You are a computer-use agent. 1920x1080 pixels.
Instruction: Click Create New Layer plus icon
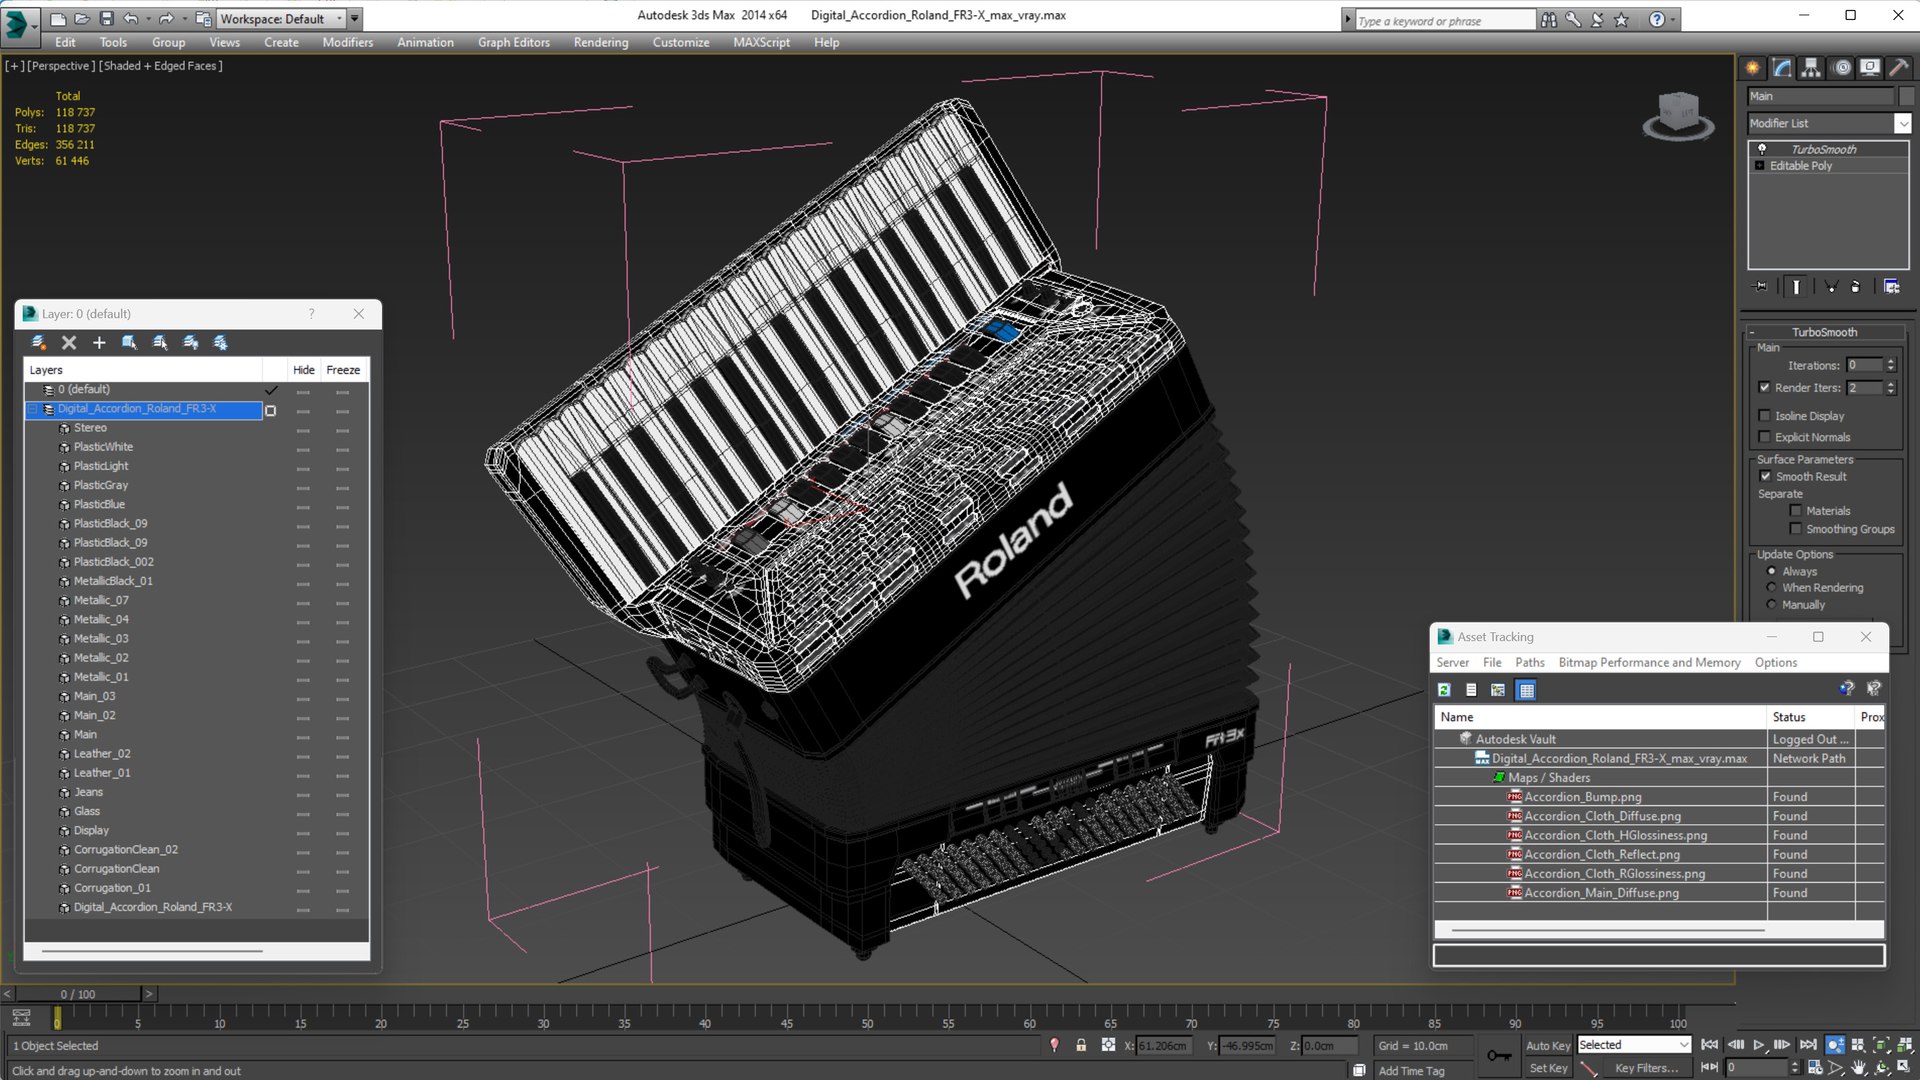(x=99, y=343)
